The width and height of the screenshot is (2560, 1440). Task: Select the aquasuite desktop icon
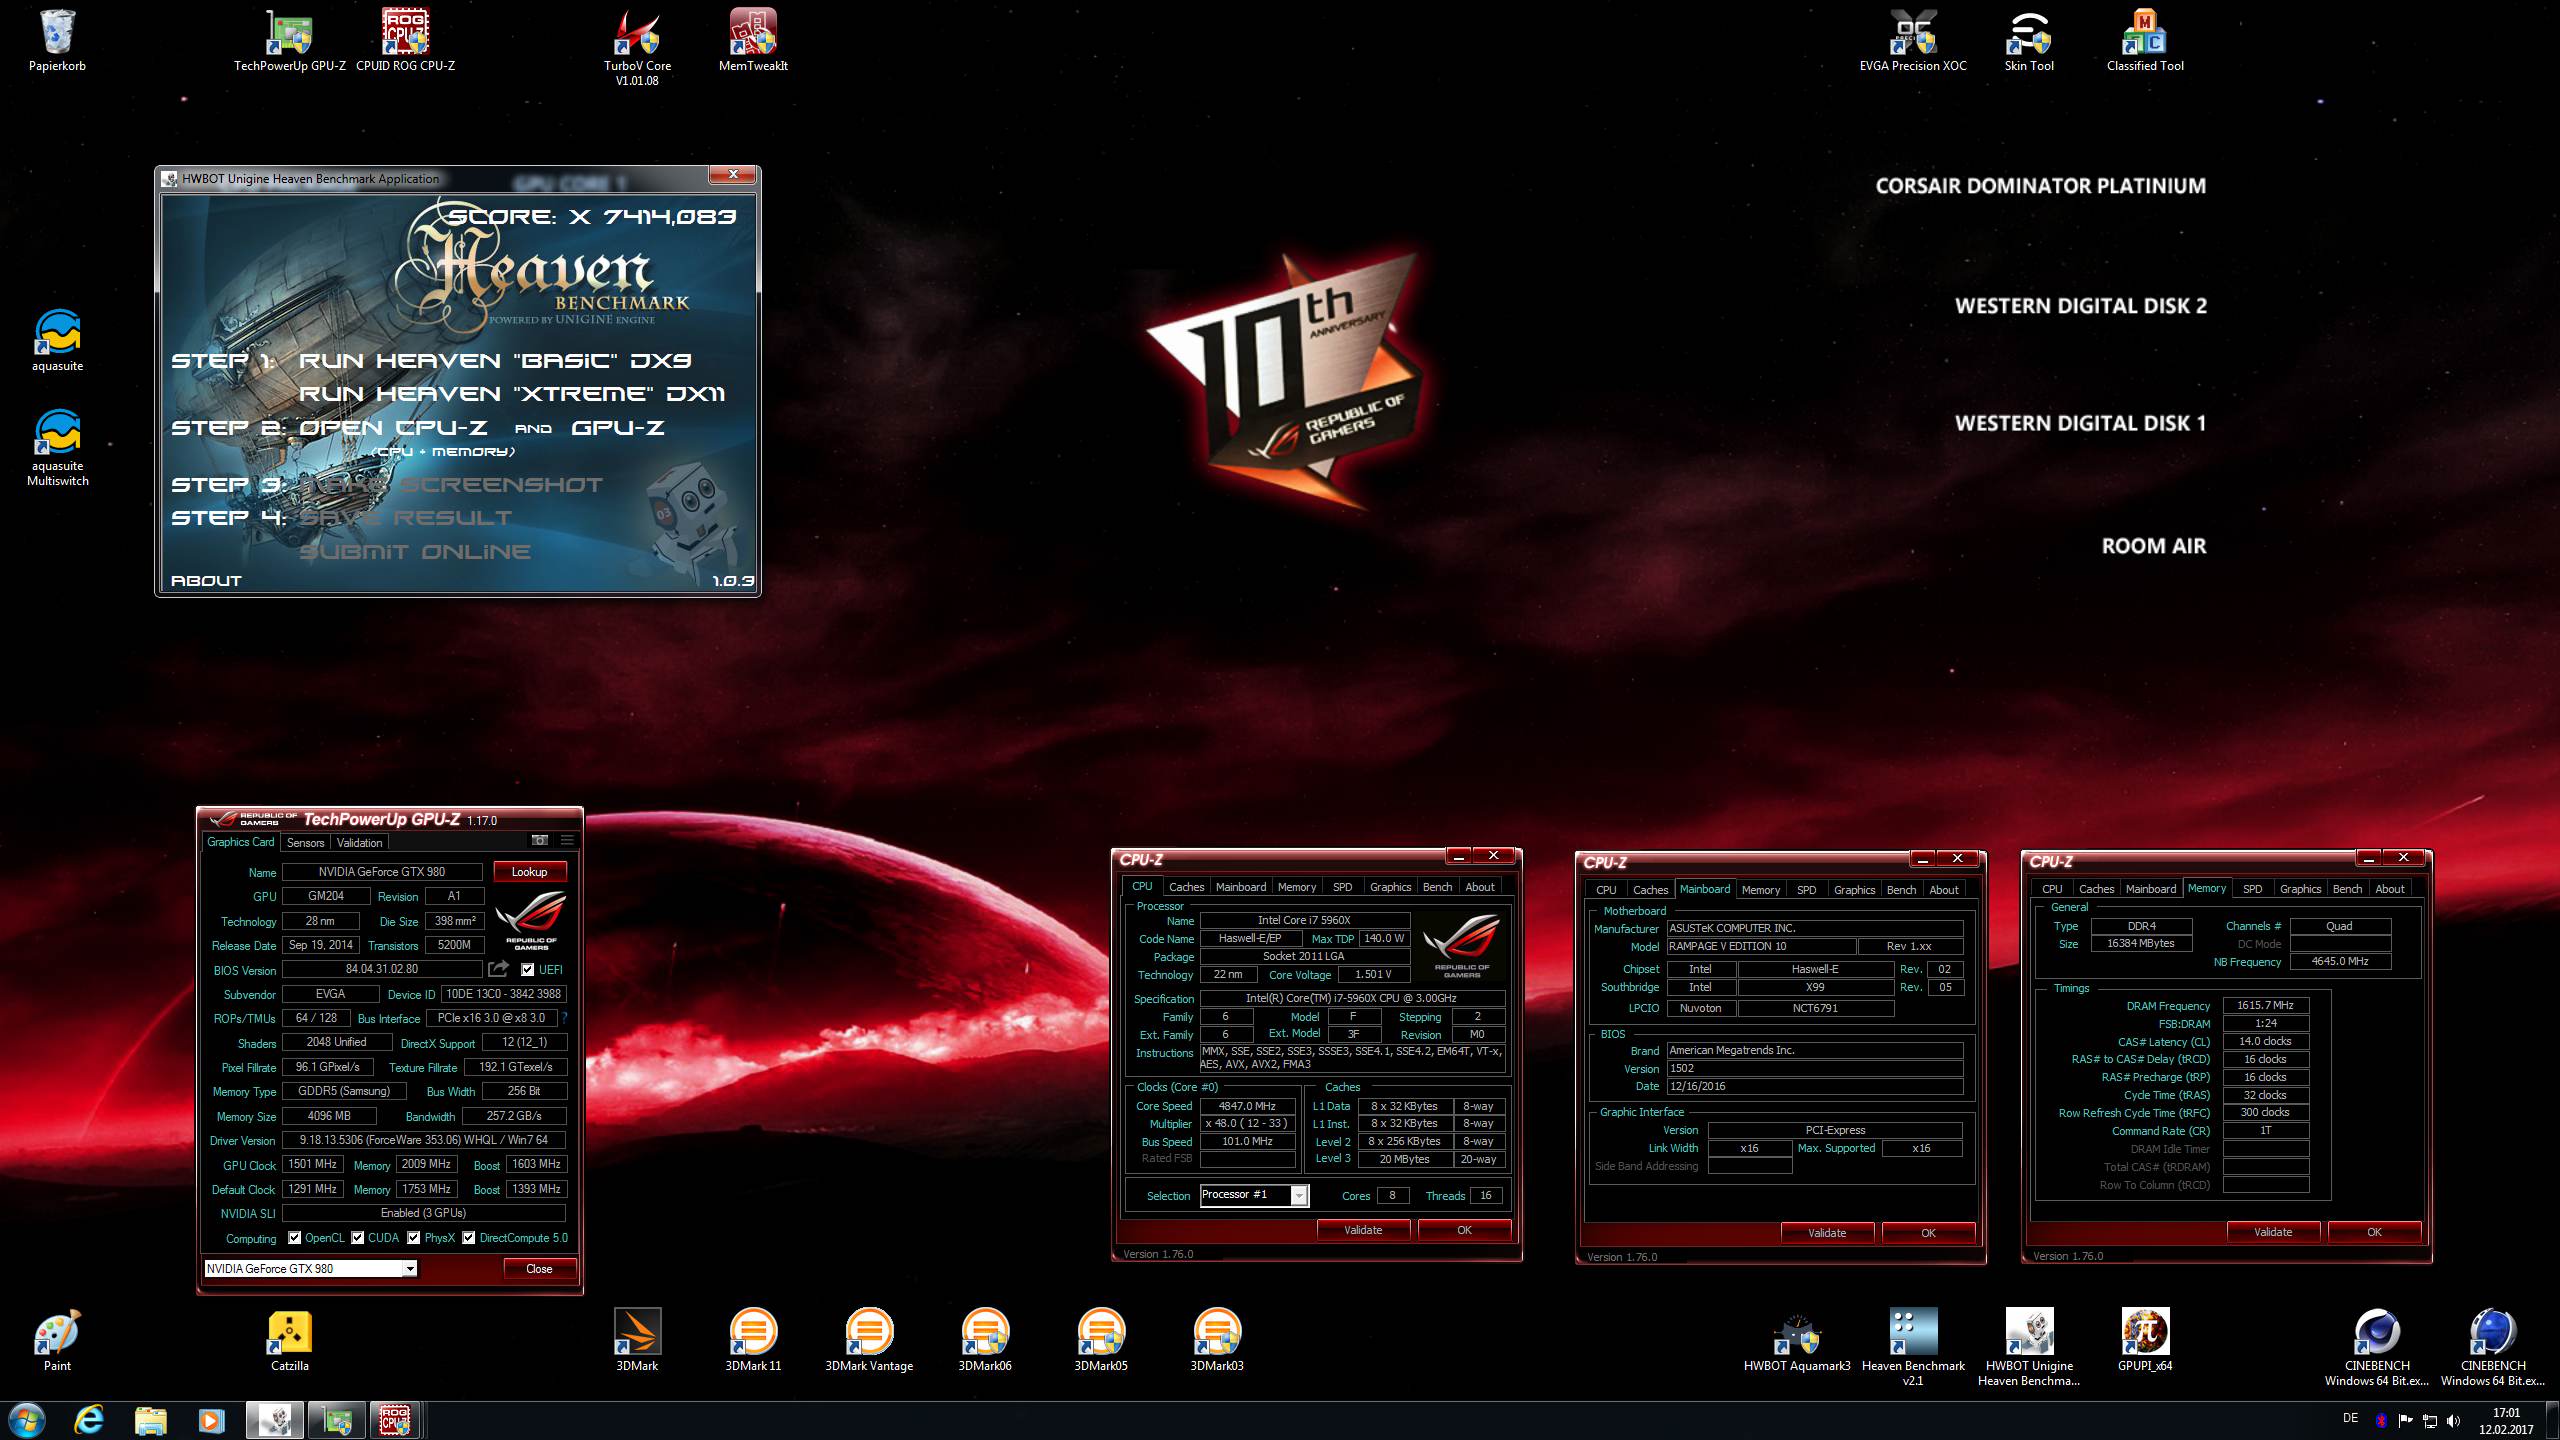57,340
